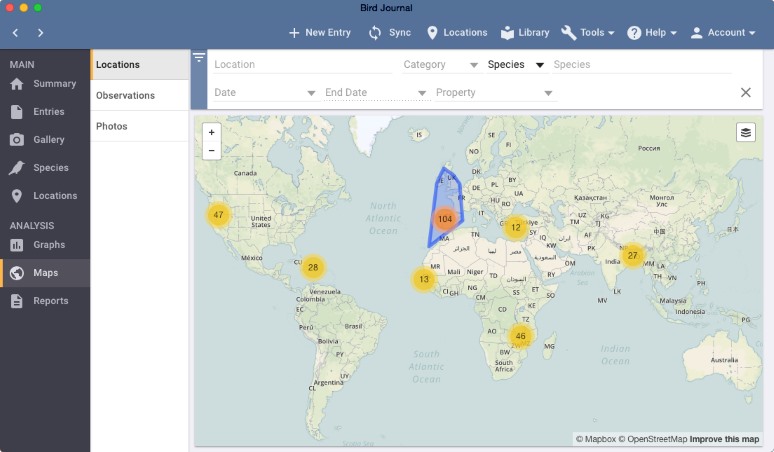Click the Sync label
The height and width of the screenshot is (452, 774).
tap(400, 33)
